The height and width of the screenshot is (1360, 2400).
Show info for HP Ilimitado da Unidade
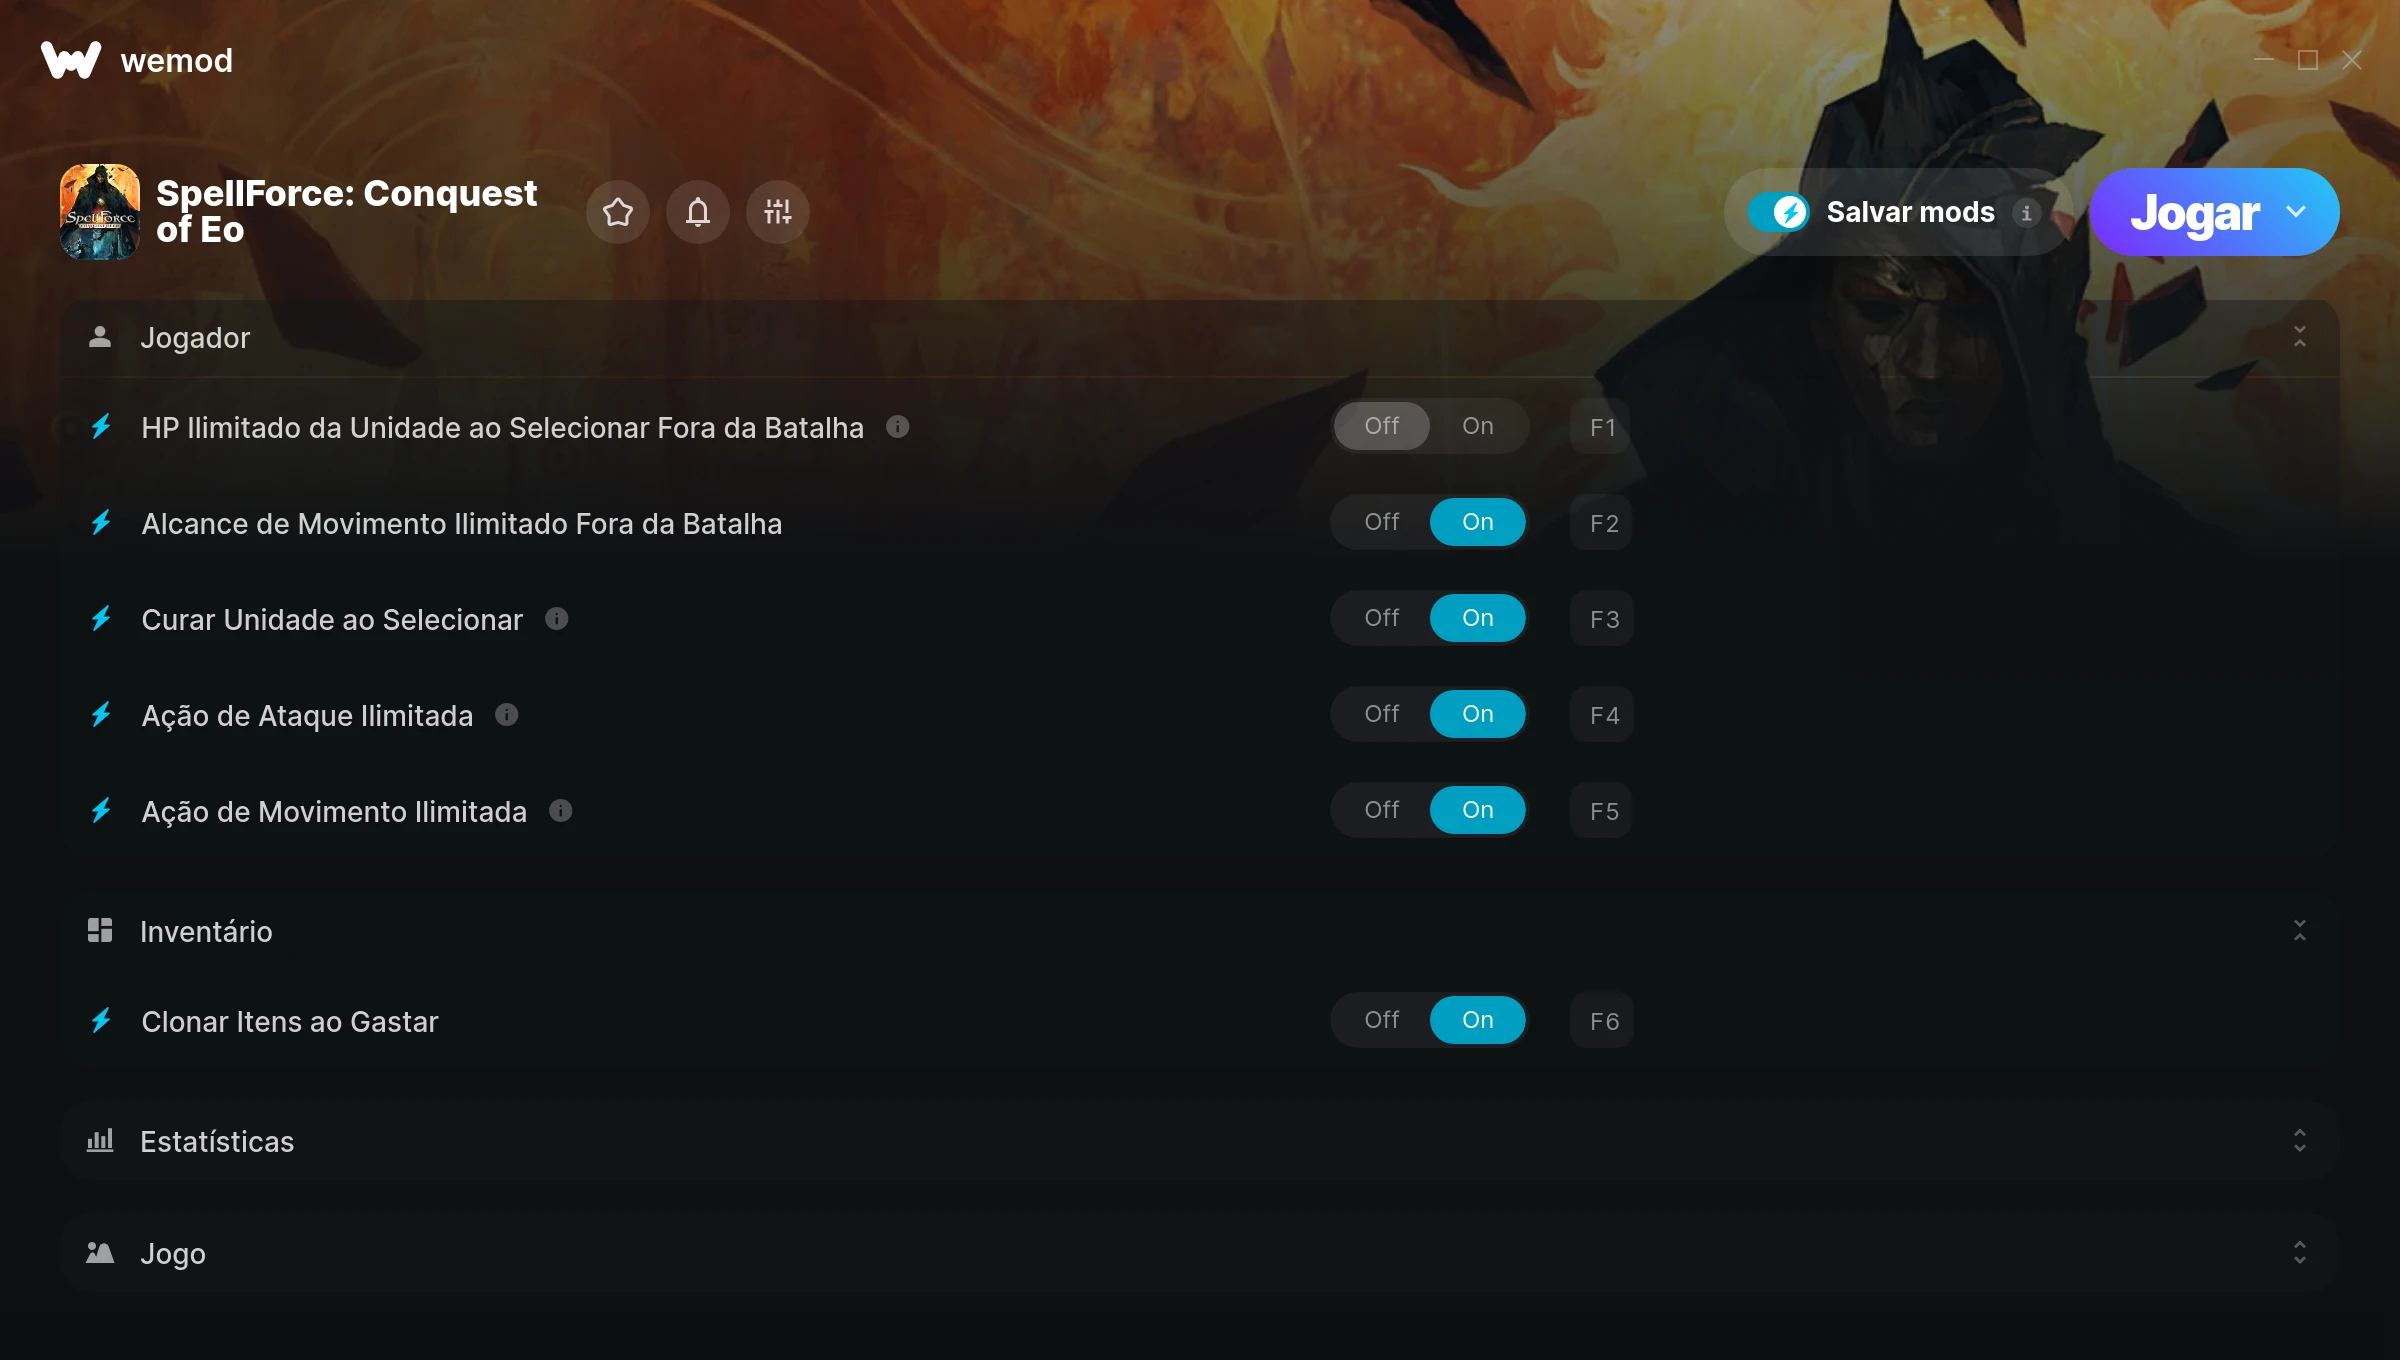coord(898,427)
